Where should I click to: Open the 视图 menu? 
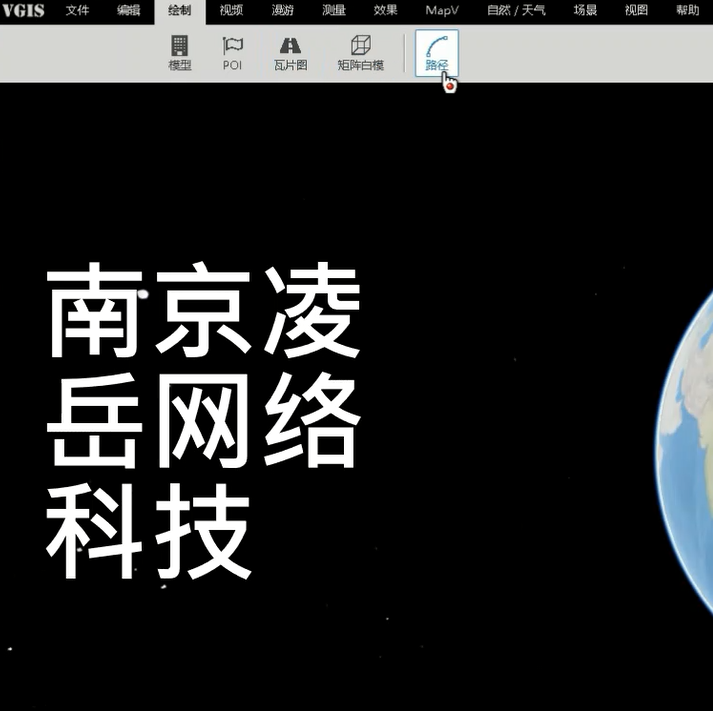pyautogui.click(x=636, y=10)
